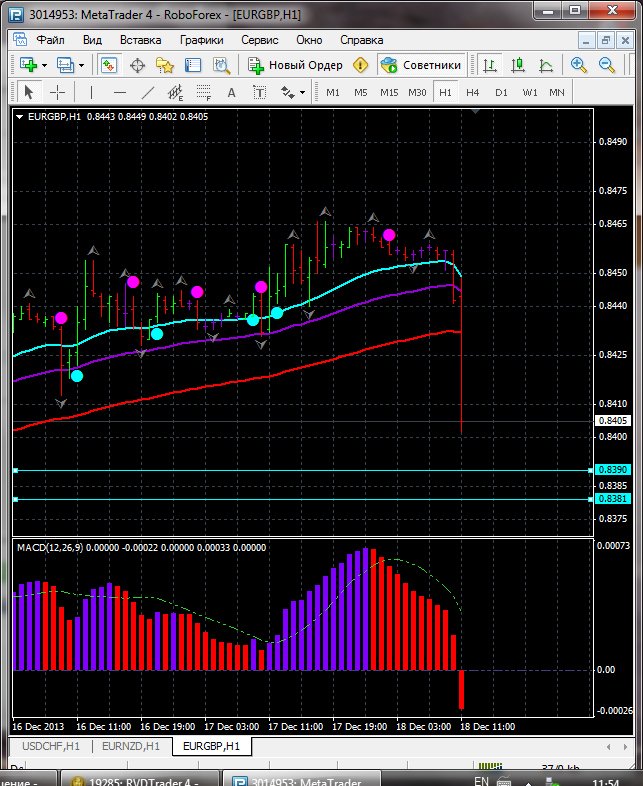Click the Новый Ордер button
This screenshot has width=643, height=786.
tap(296, 65)
